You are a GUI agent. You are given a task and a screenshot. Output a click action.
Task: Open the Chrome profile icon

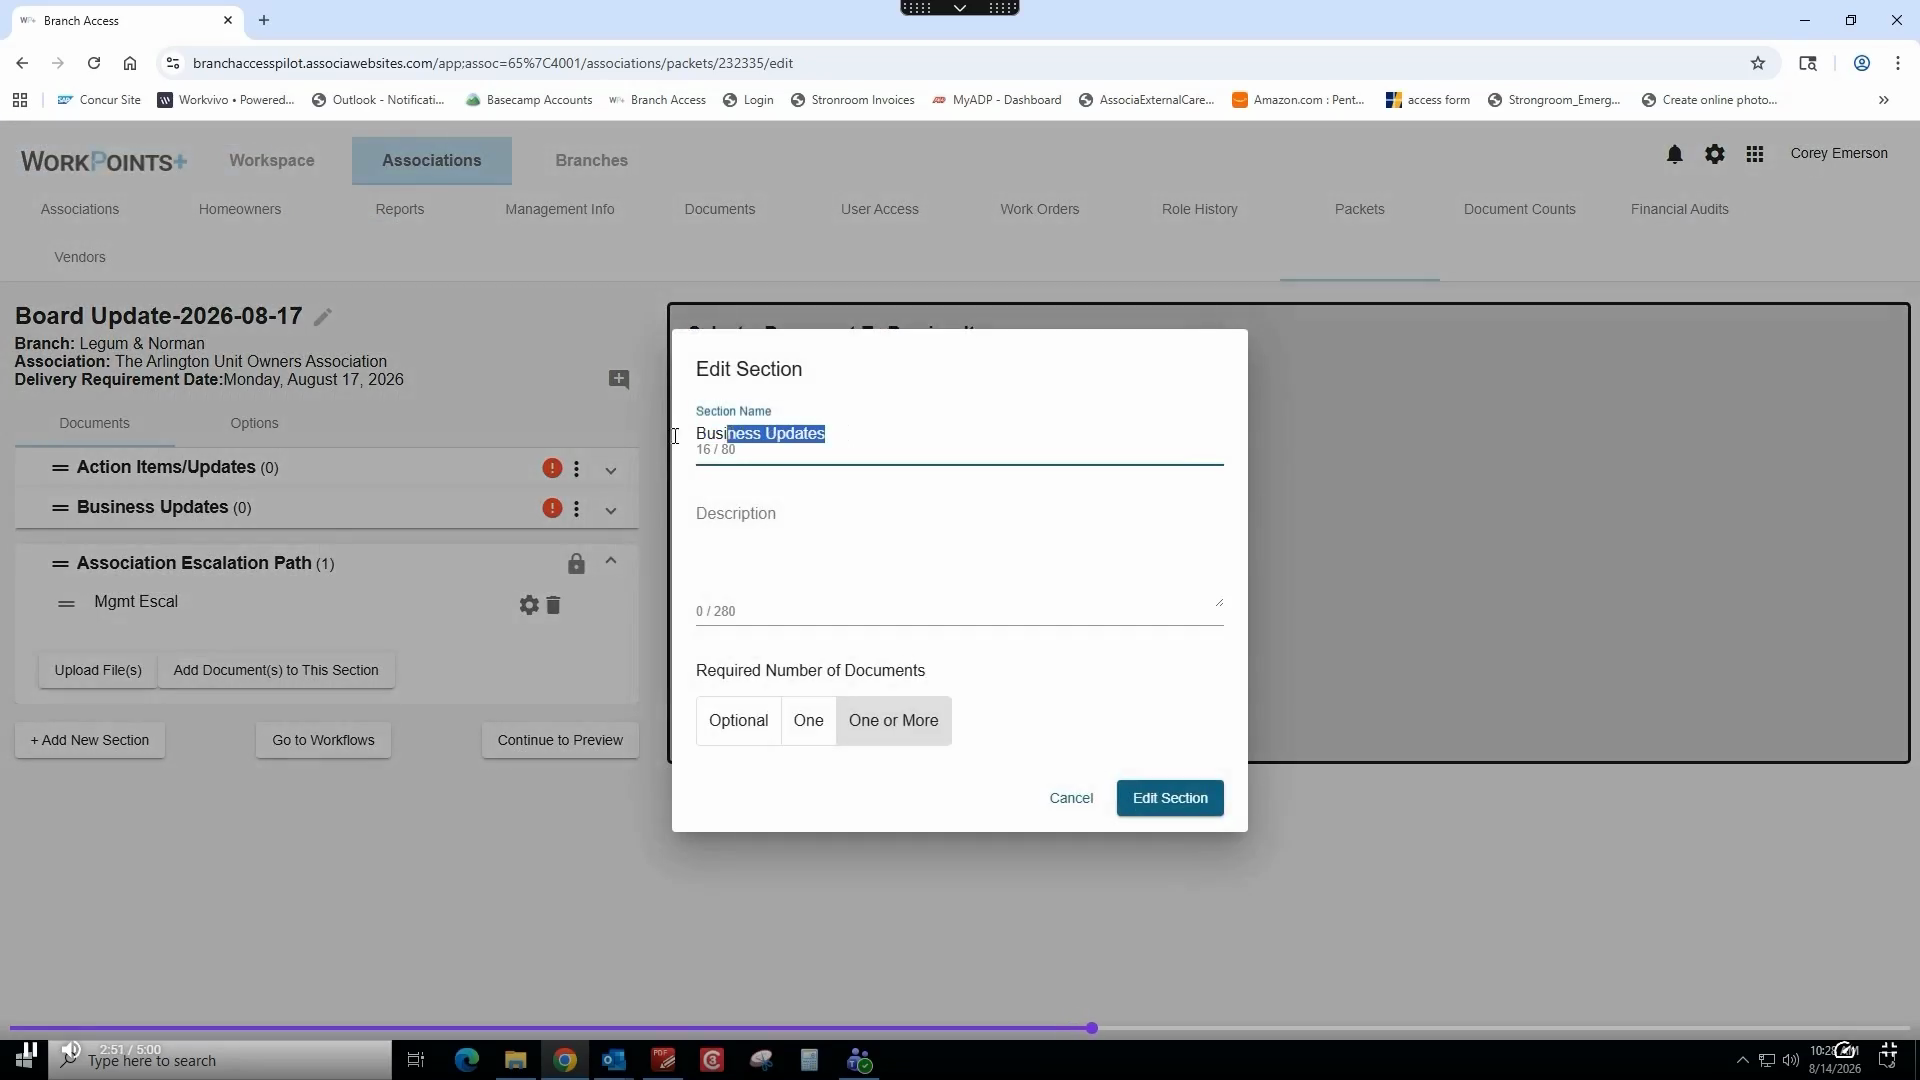(1861, 63)
